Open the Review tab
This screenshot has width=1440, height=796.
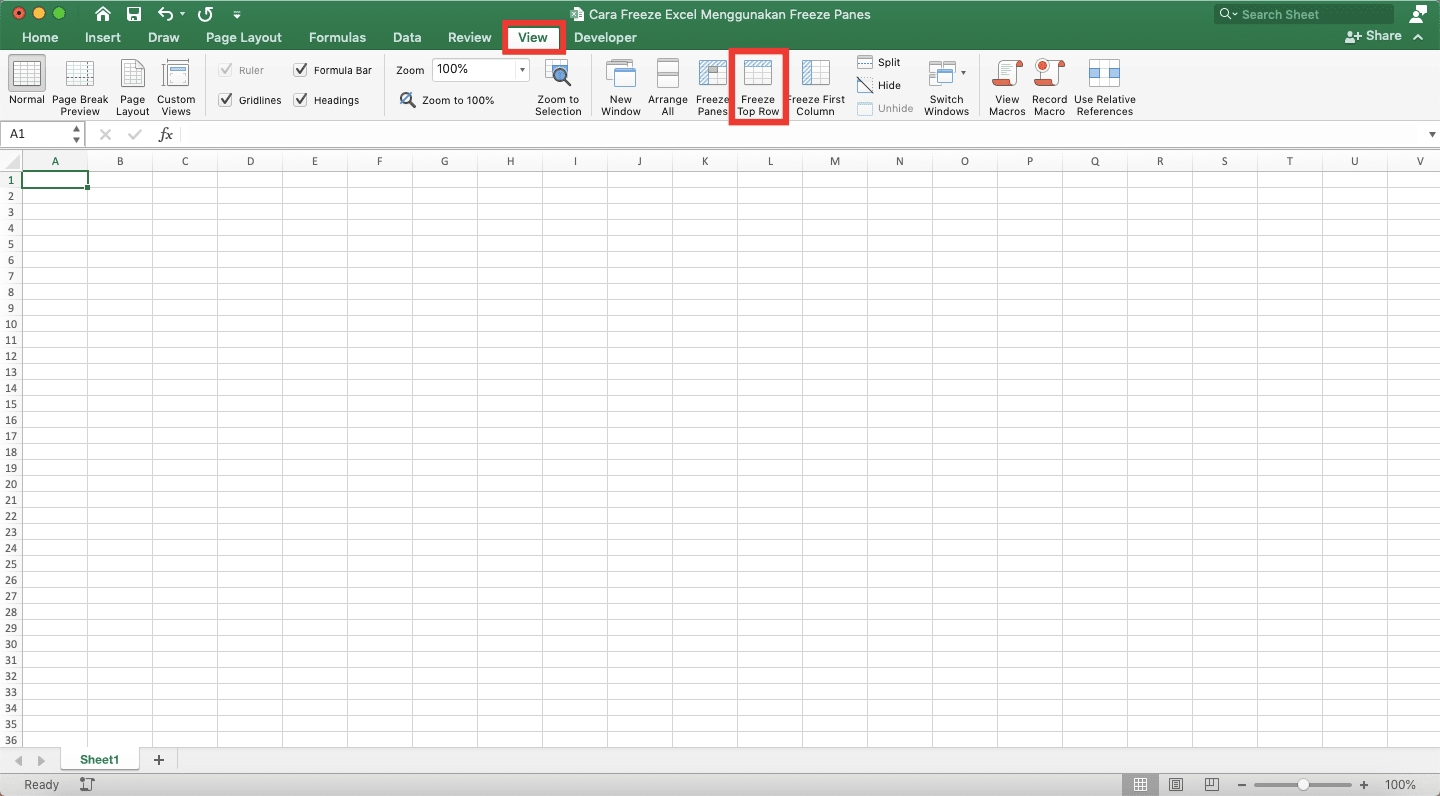click(x=470, y=37)
